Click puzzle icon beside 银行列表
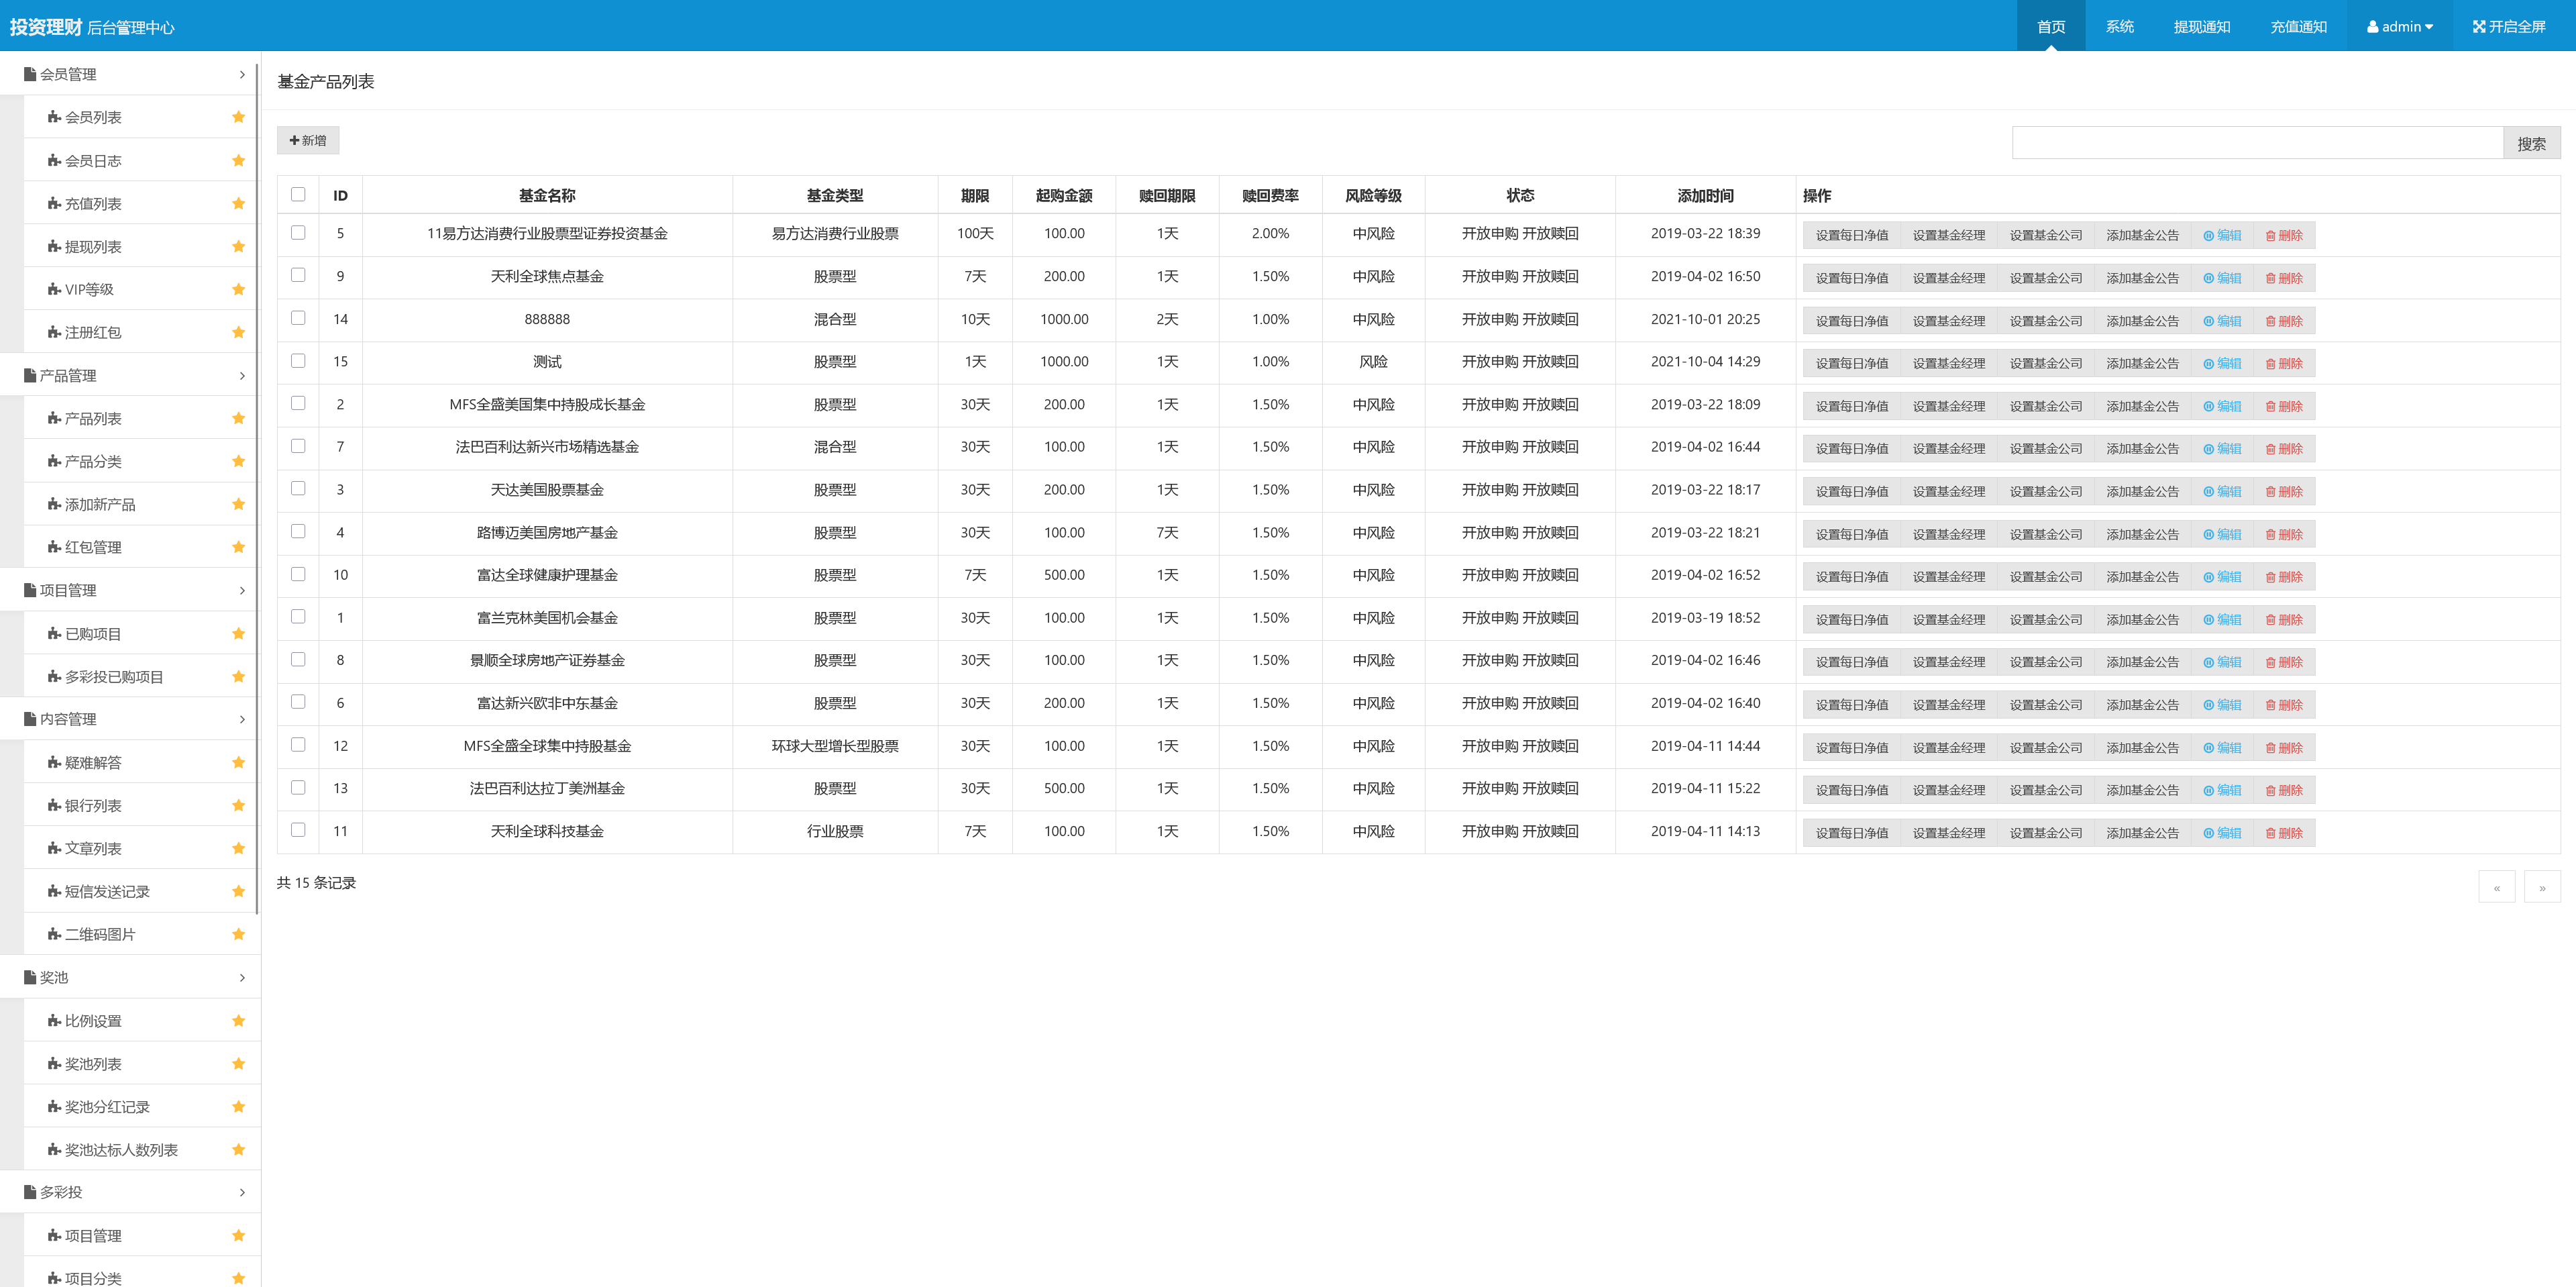Screen dimensions: 2576x1287 (x=54, y=805)
